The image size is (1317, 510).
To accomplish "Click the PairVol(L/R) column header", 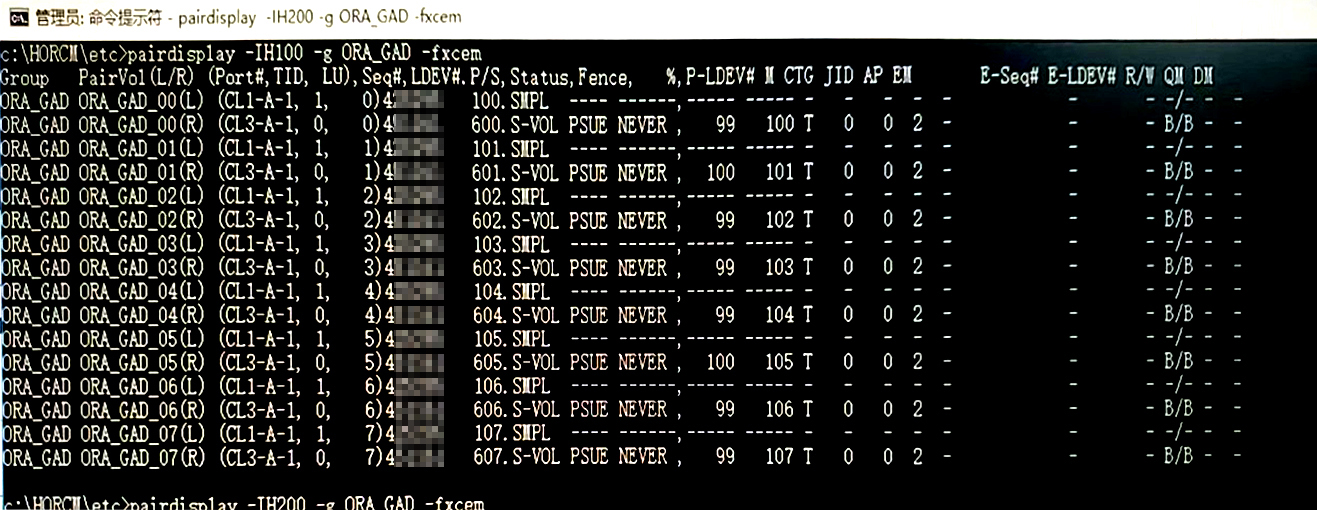I will point(139,77).
